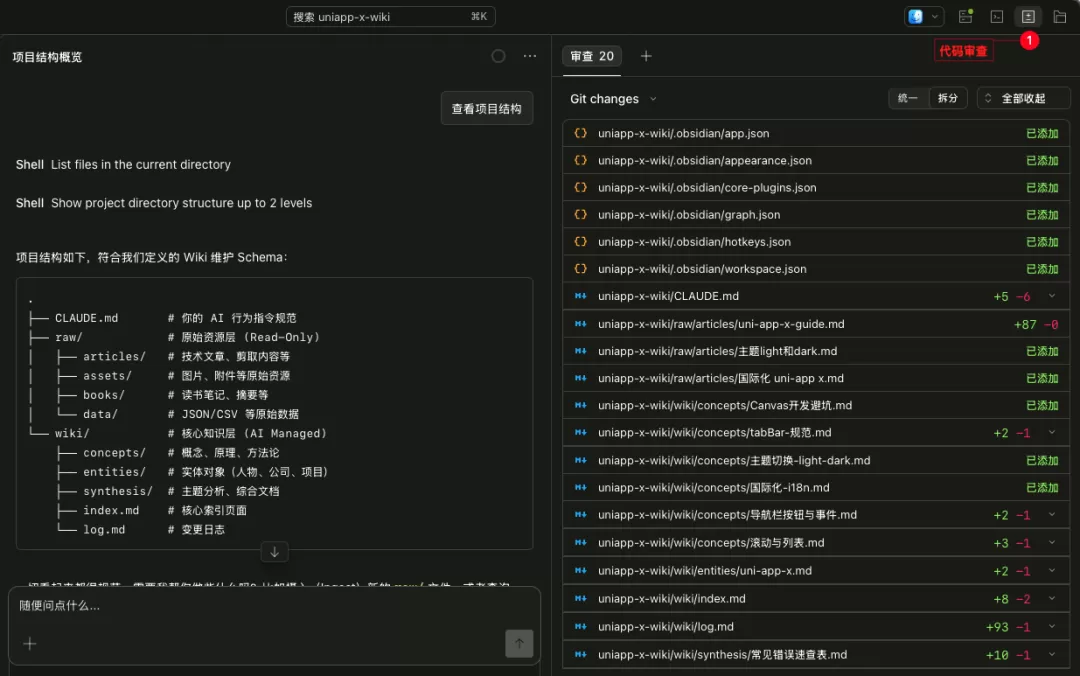This screenshot has height=676, width=1080.
Task: Open the three-dot conversation options menu
Action: 530,57
